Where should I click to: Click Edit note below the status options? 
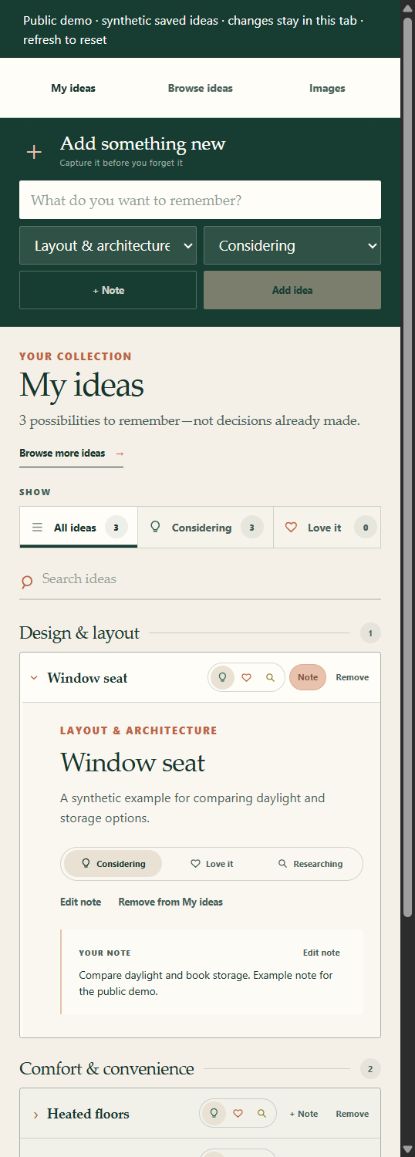click(80, 902)
